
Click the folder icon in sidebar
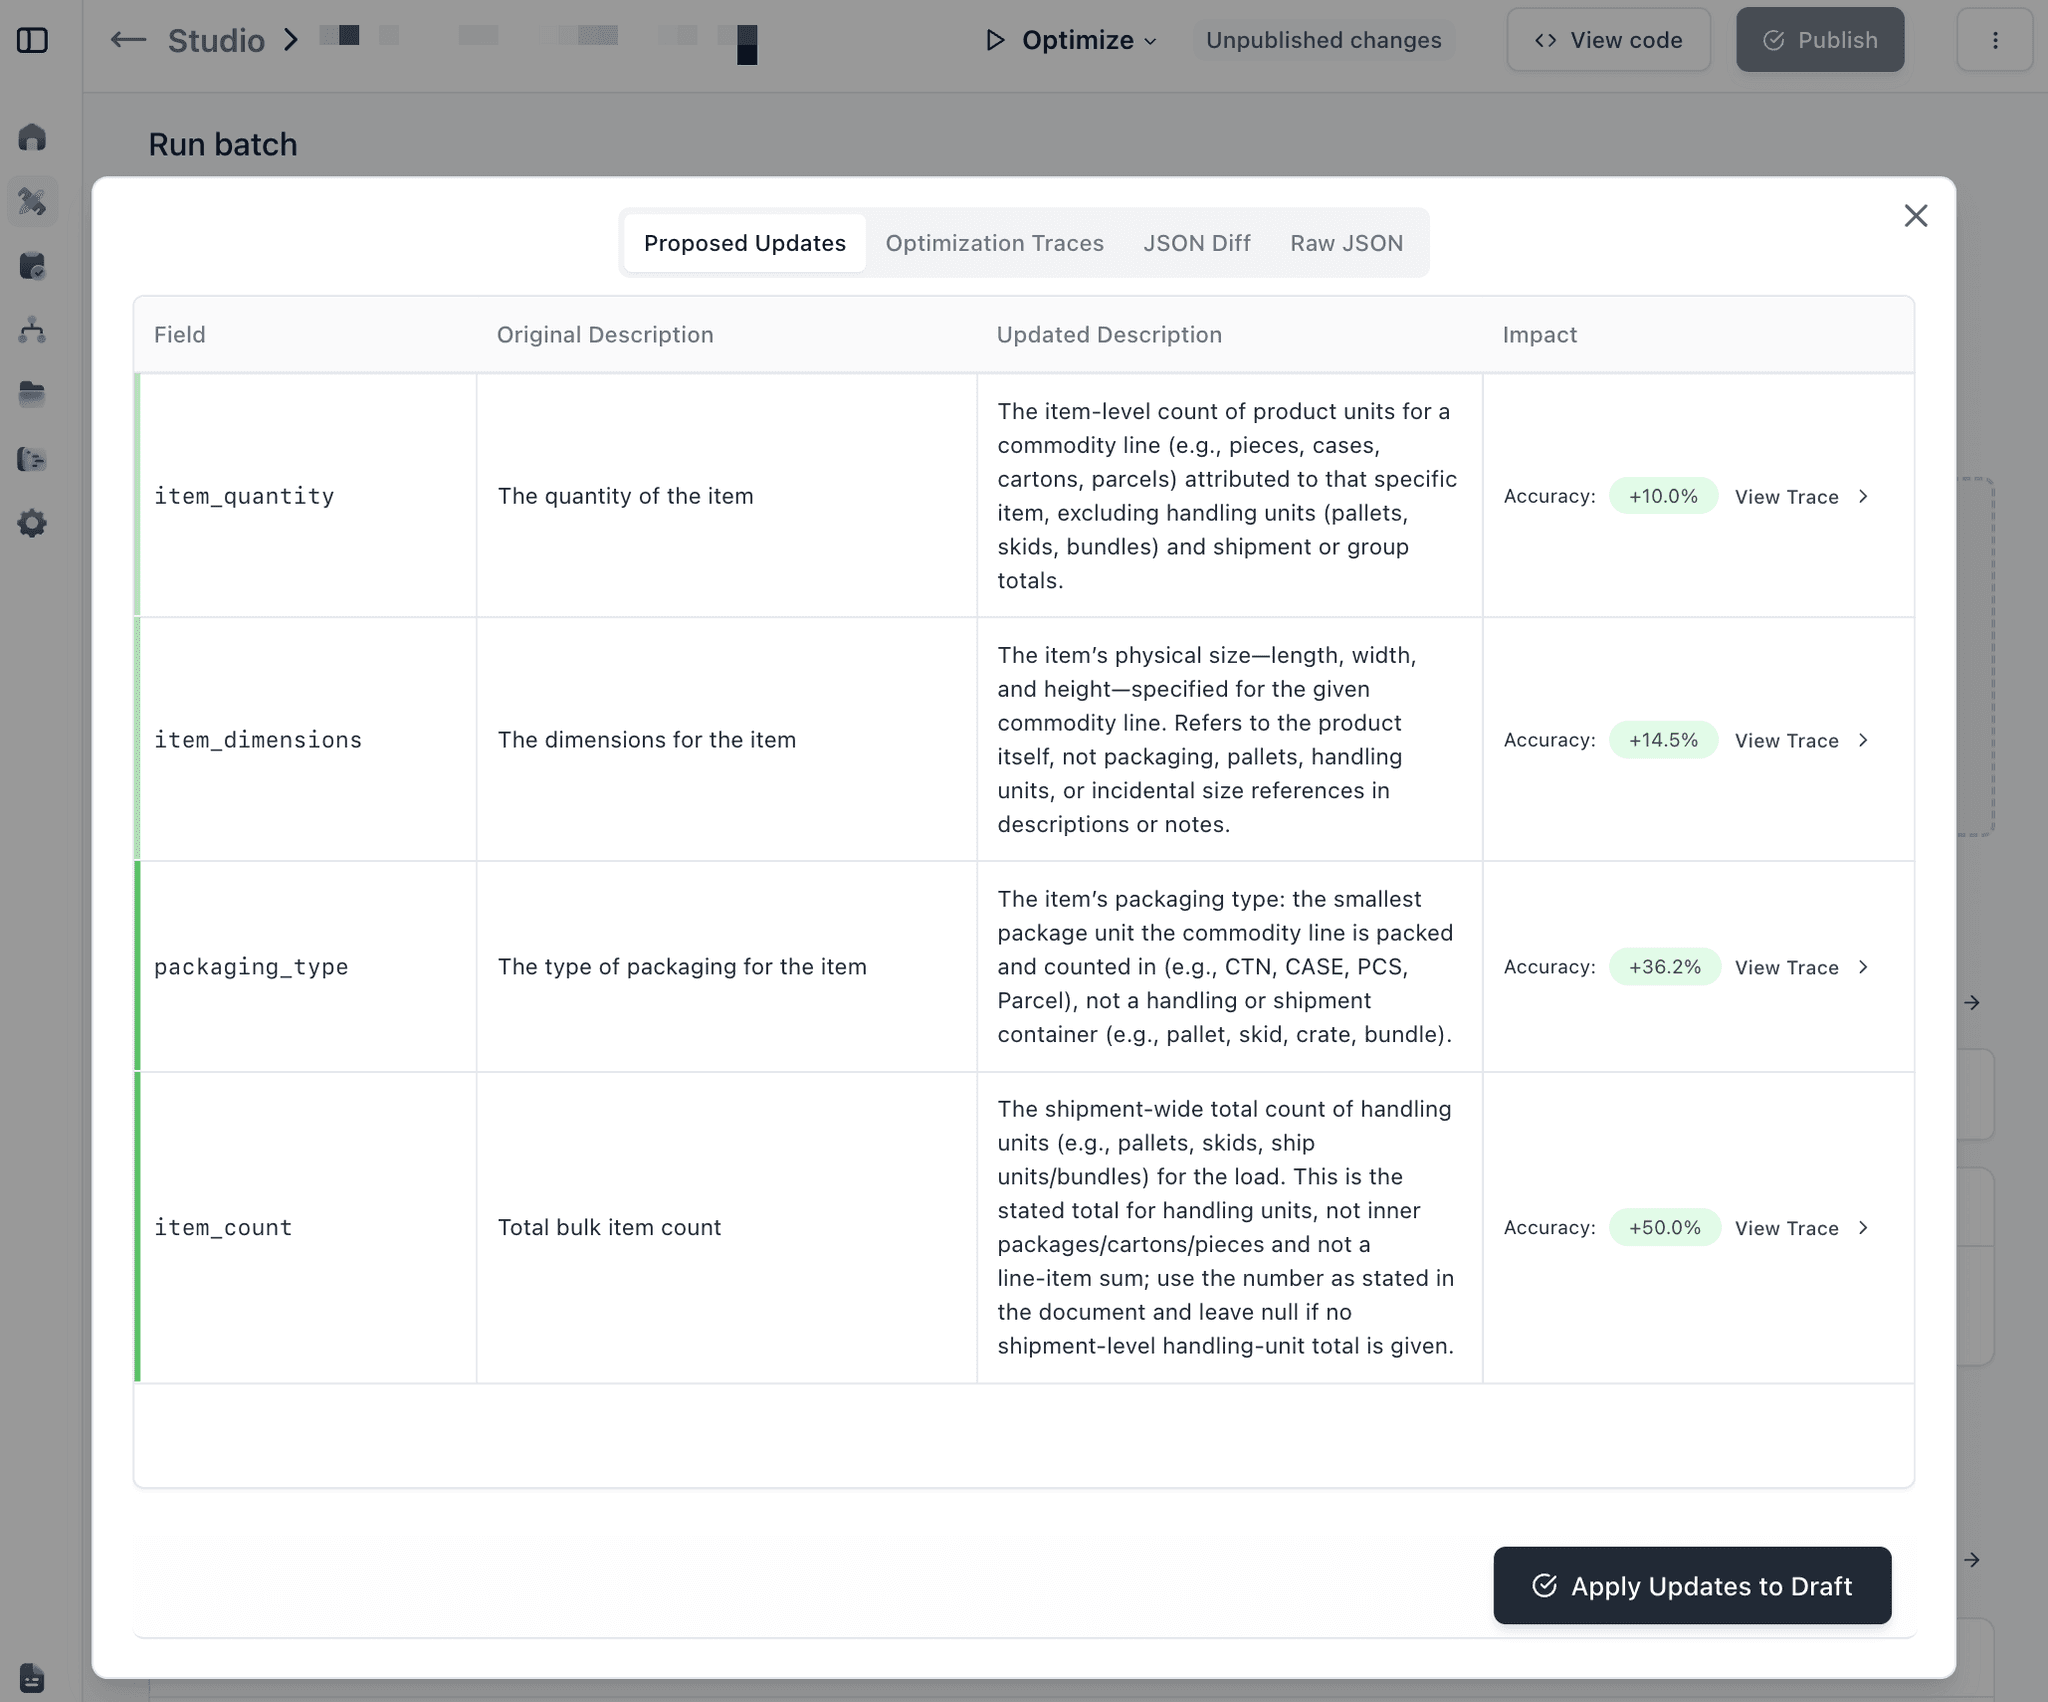pyautogui.click(x=32, y=394)
